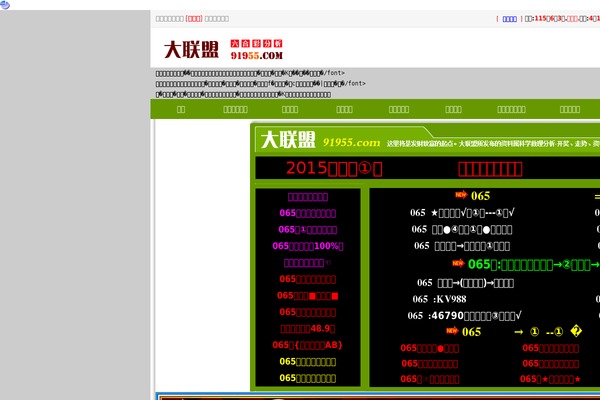
Task: Click the red 2015 heading with circled 1
Action: coord(334,168)
